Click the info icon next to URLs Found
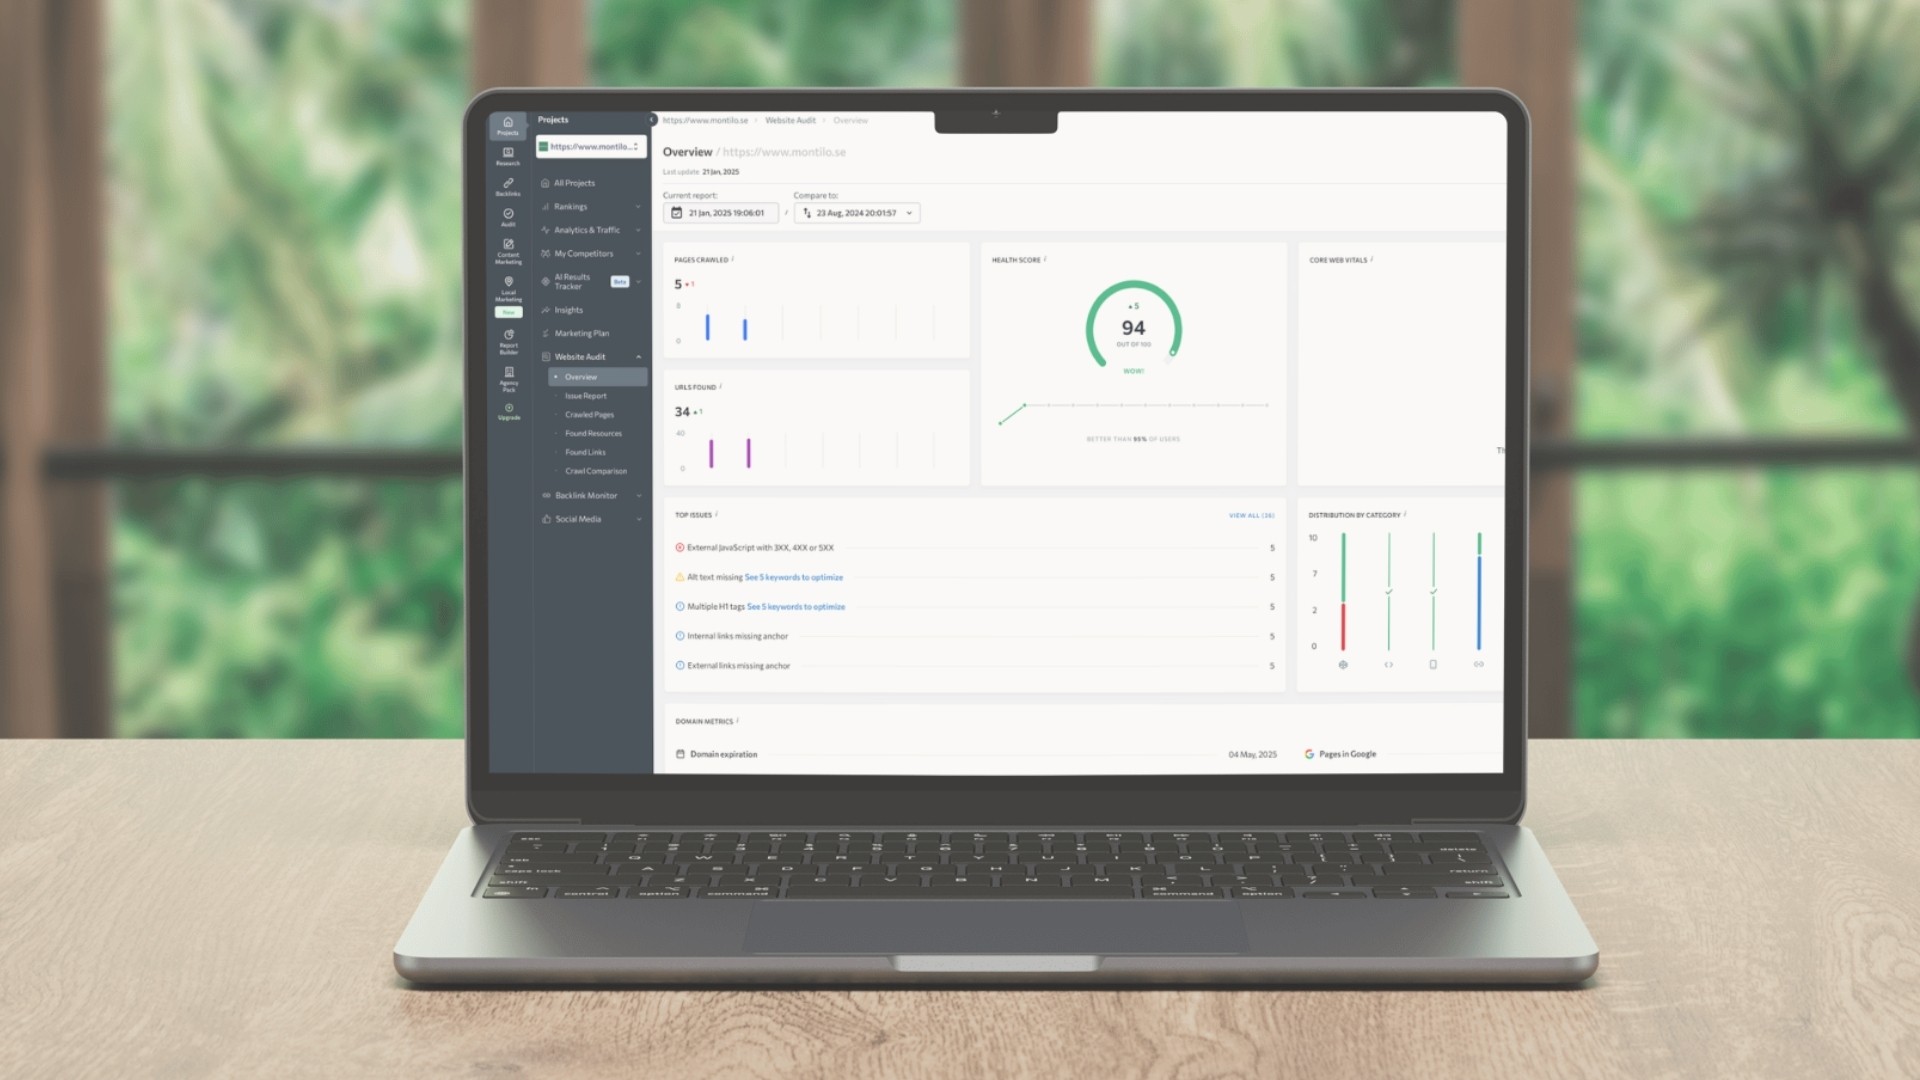 (x=721, y=386)
